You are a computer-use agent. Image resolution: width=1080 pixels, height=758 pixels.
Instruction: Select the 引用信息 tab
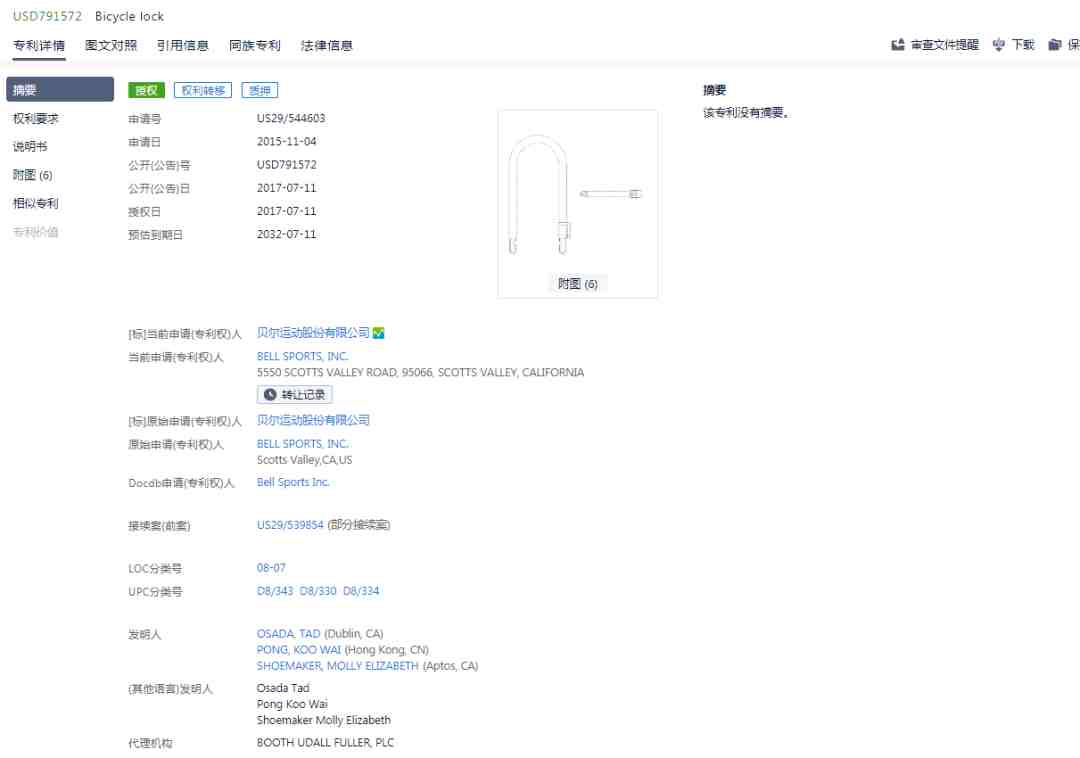pos(183,45)
